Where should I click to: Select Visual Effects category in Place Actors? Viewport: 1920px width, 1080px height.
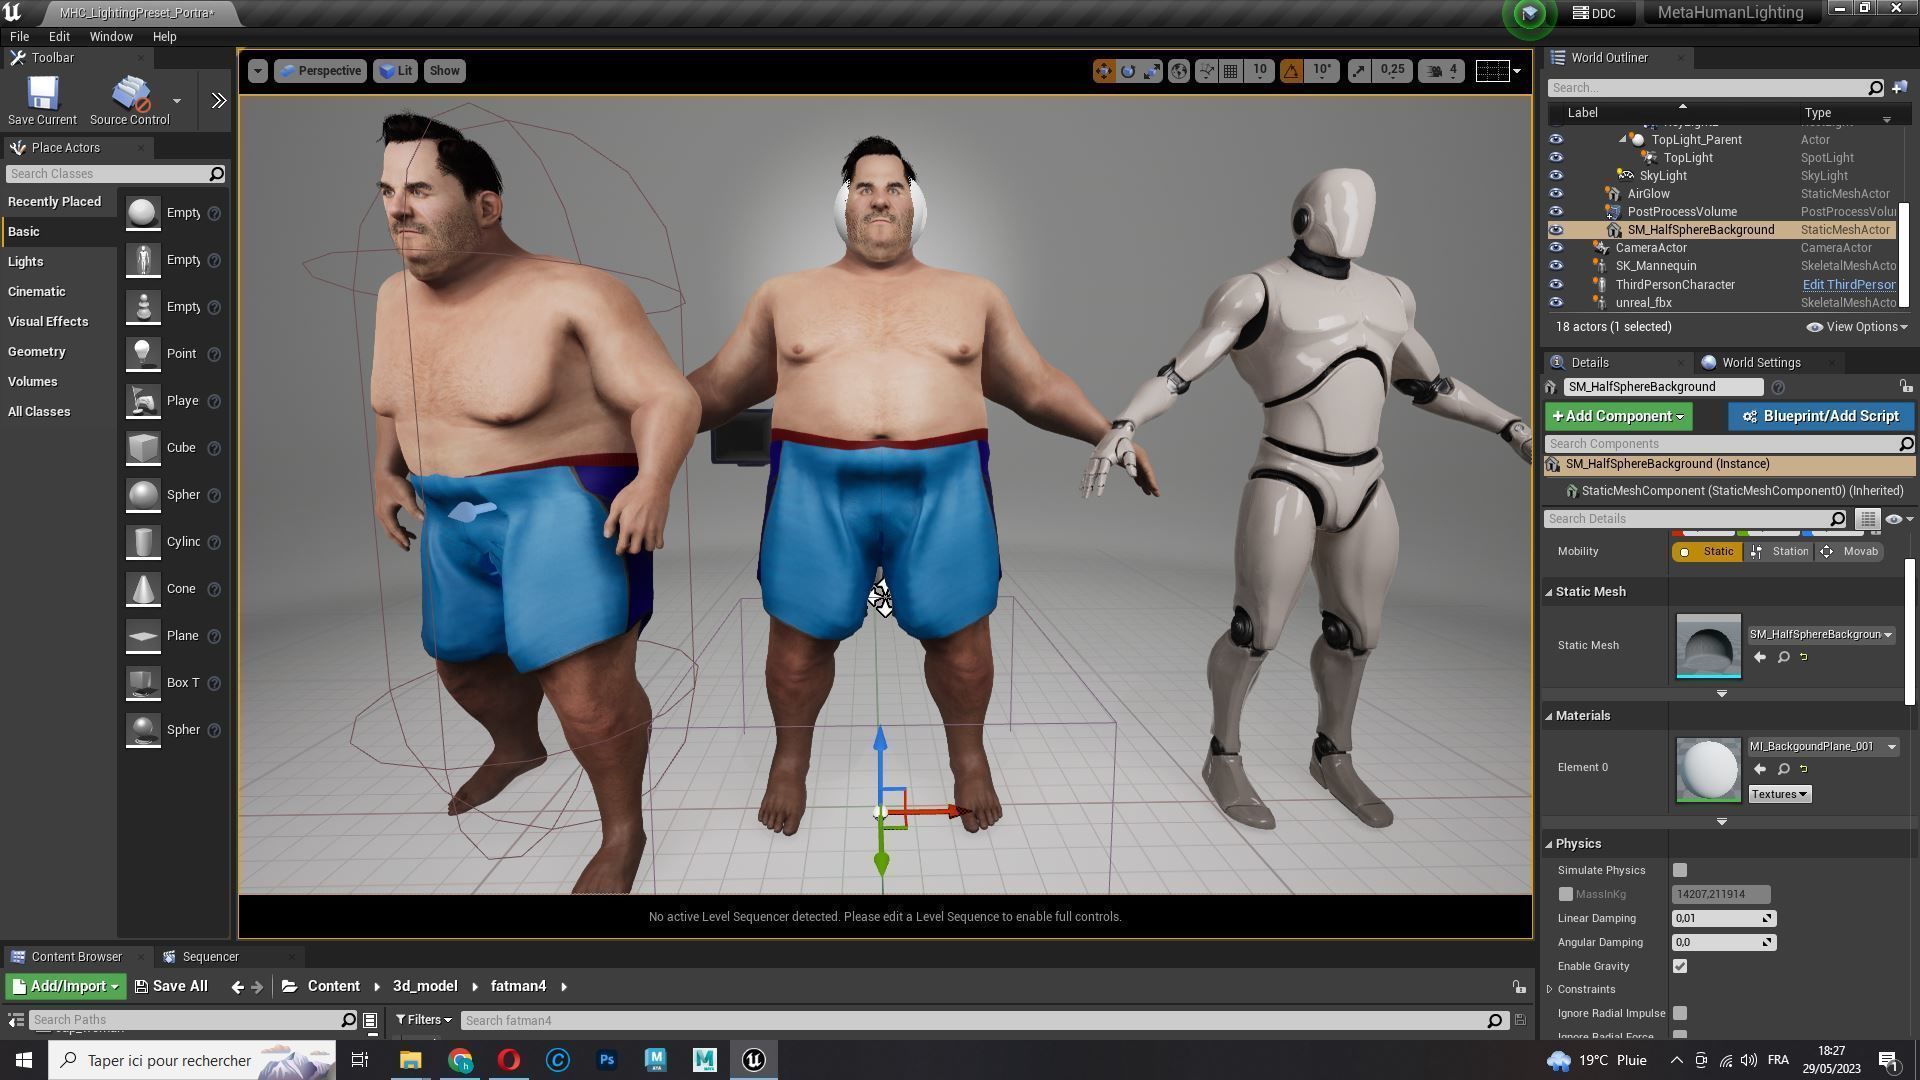(x=48, y=322)
